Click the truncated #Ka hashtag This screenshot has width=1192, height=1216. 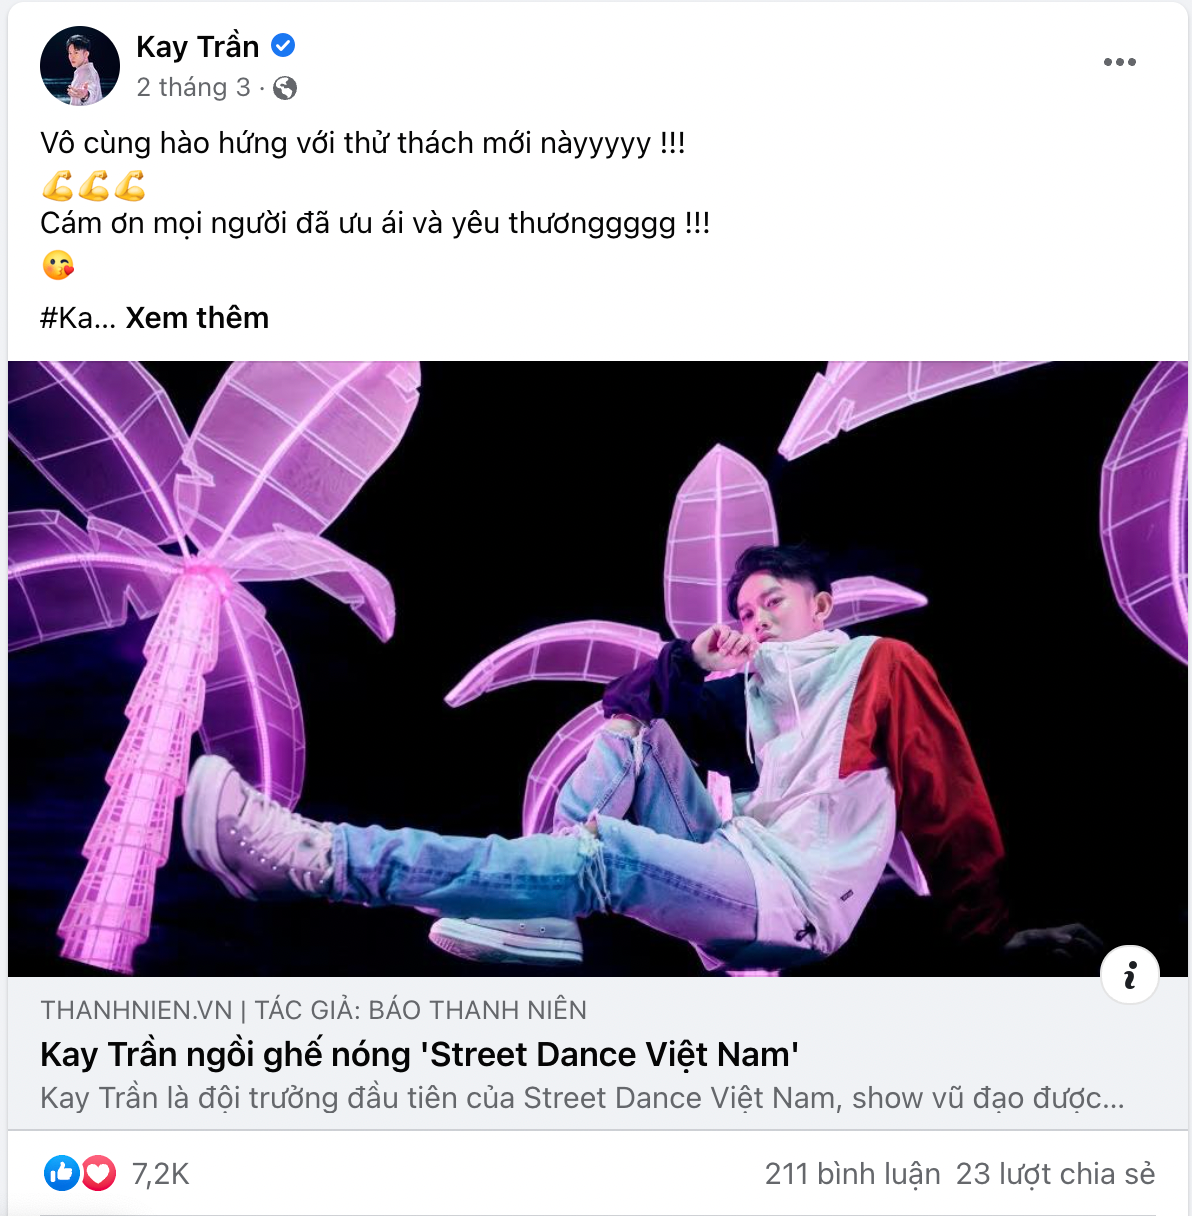66,318
